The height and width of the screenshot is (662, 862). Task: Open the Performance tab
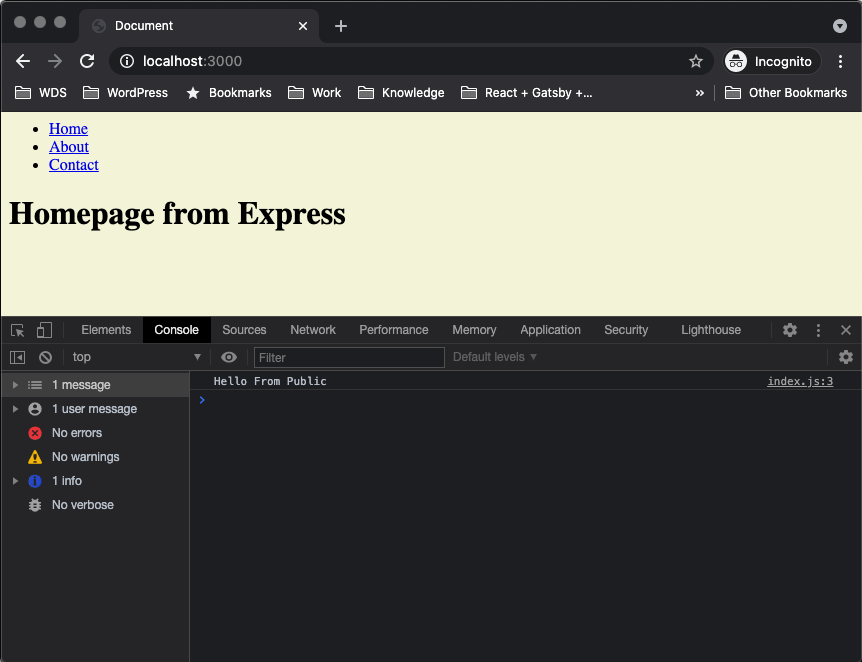(394, 330)
